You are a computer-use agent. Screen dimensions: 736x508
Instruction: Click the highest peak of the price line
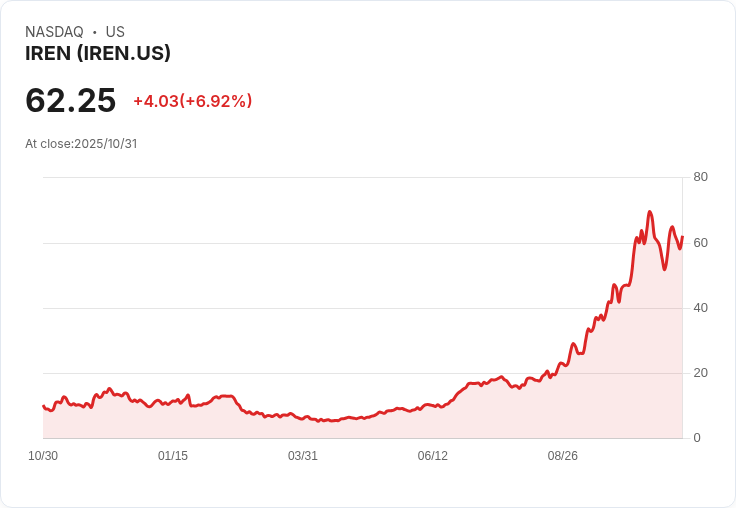(x=650, y=212)
